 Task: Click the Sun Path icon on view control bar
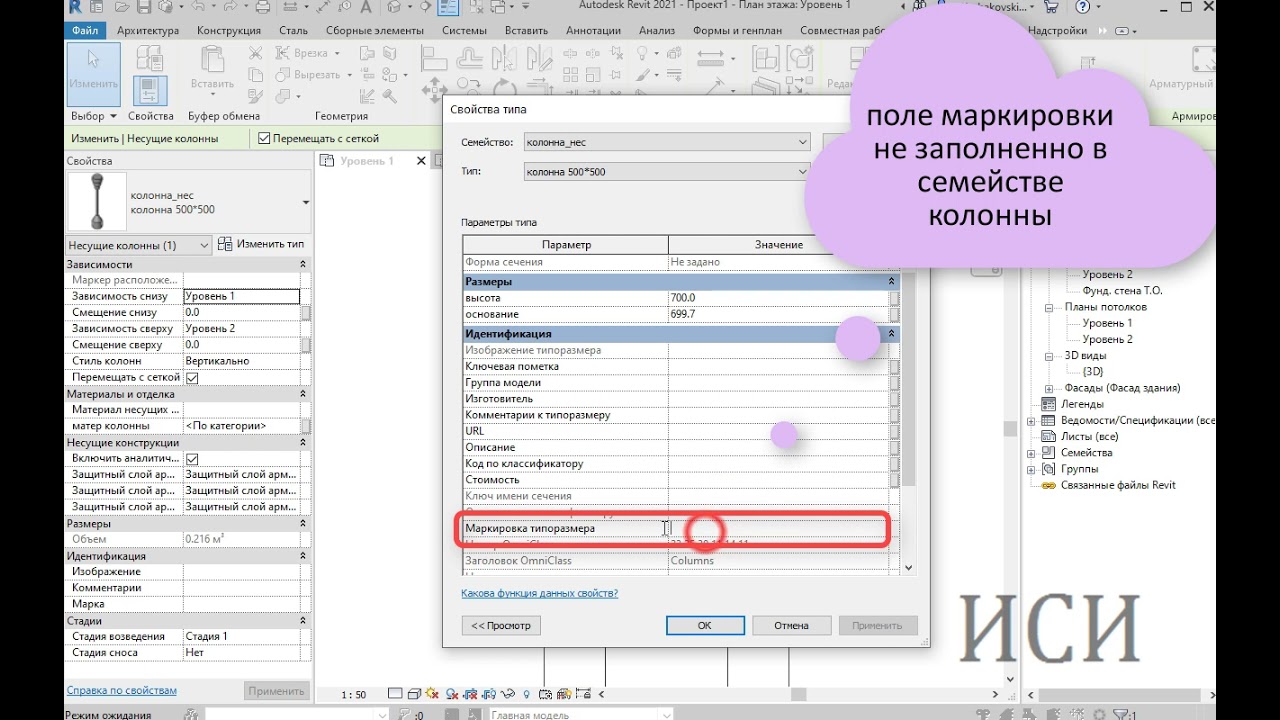tap(431, 693)
